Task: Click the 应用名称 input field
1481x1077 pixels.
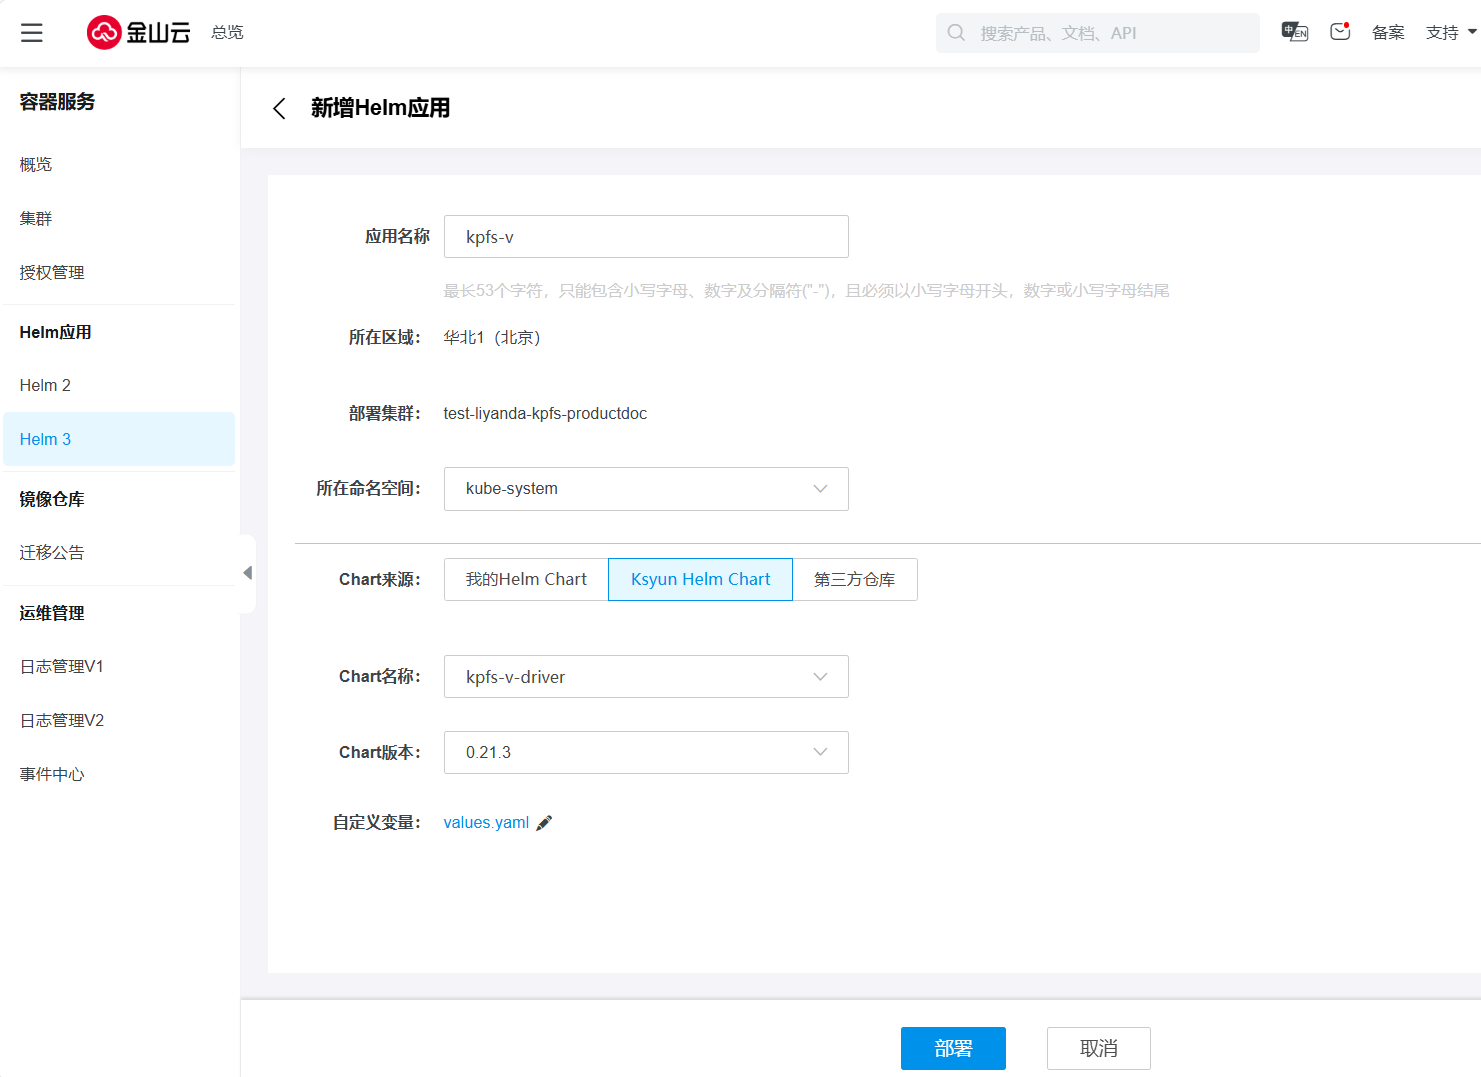Action: [646, 237]
